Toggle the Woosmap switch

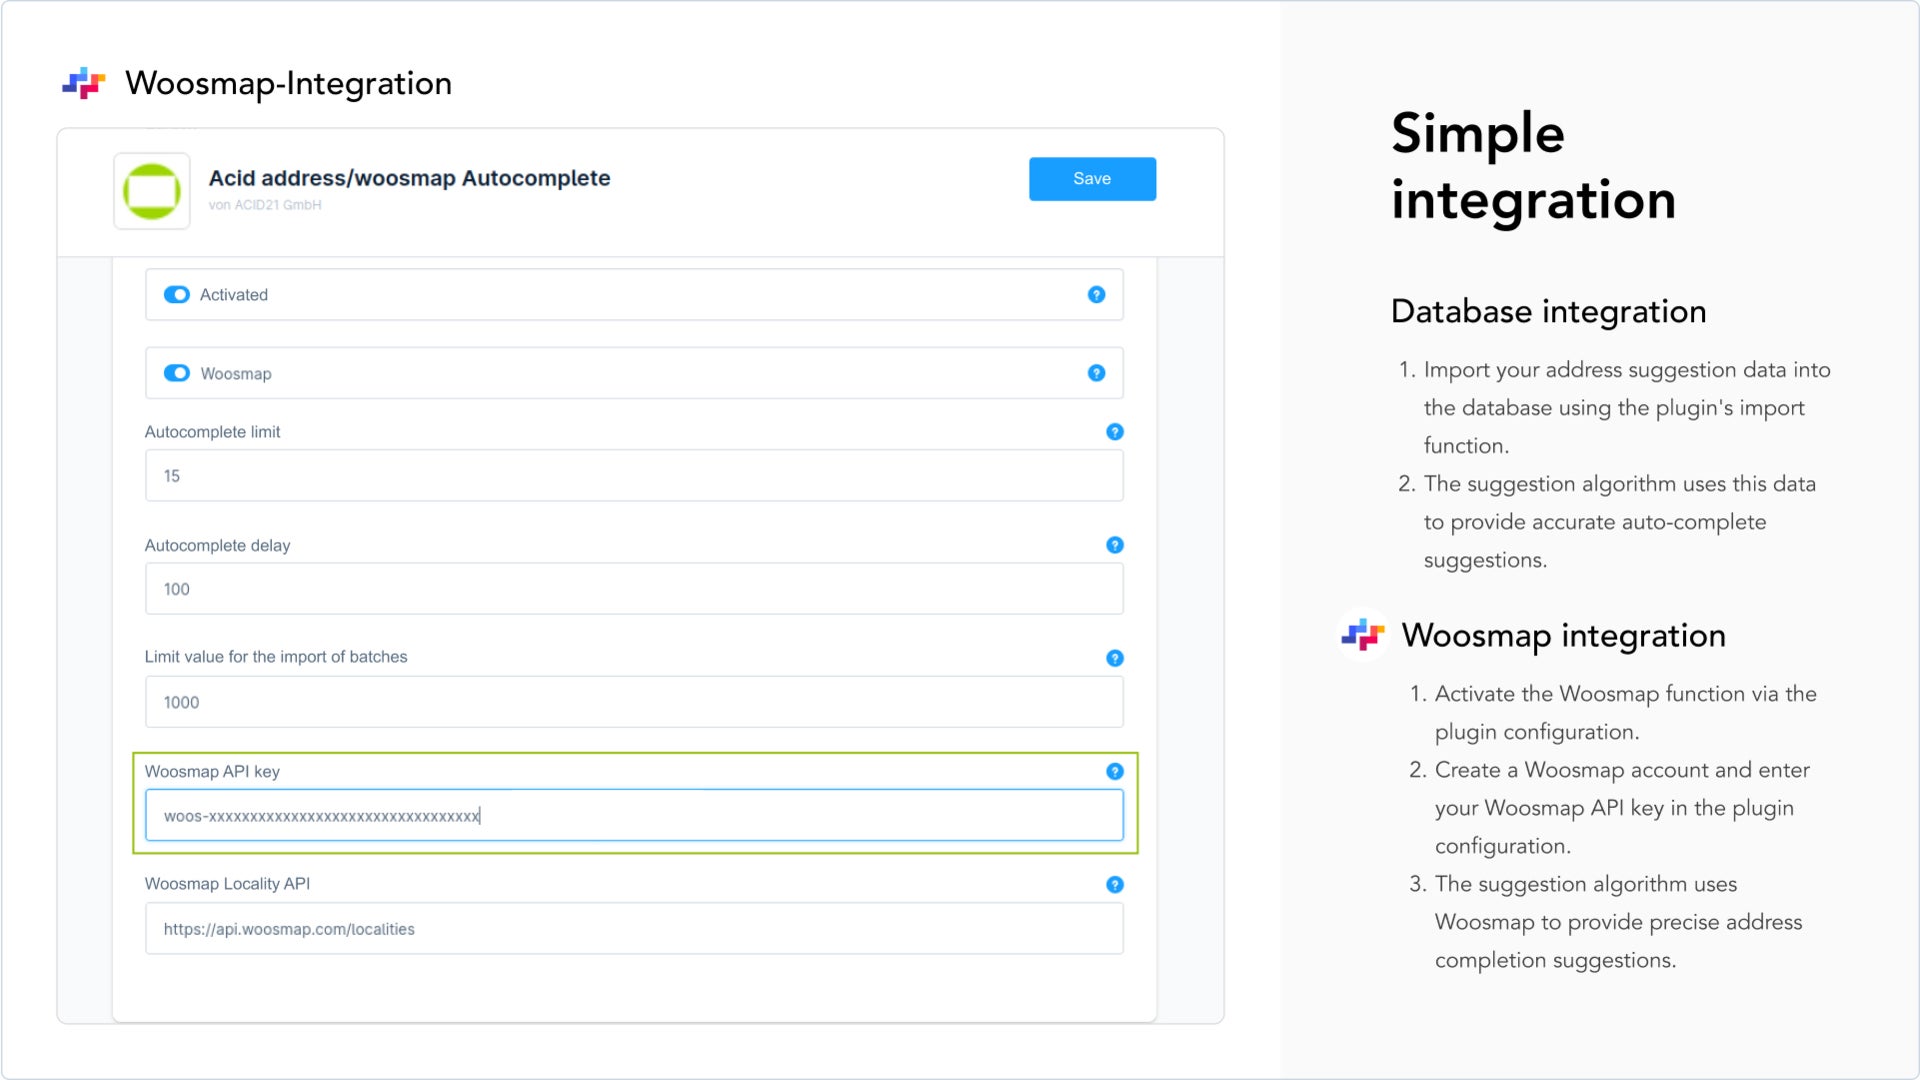point(177,373)
